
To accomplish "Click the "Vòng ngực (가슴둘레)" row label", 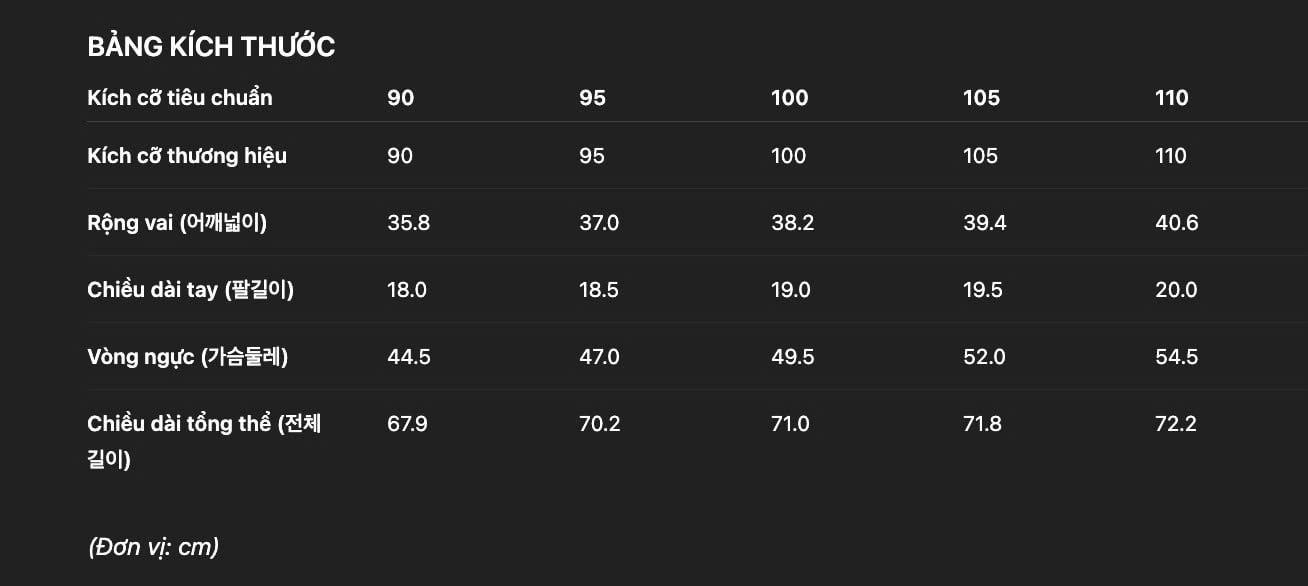I will pos(187,357).
